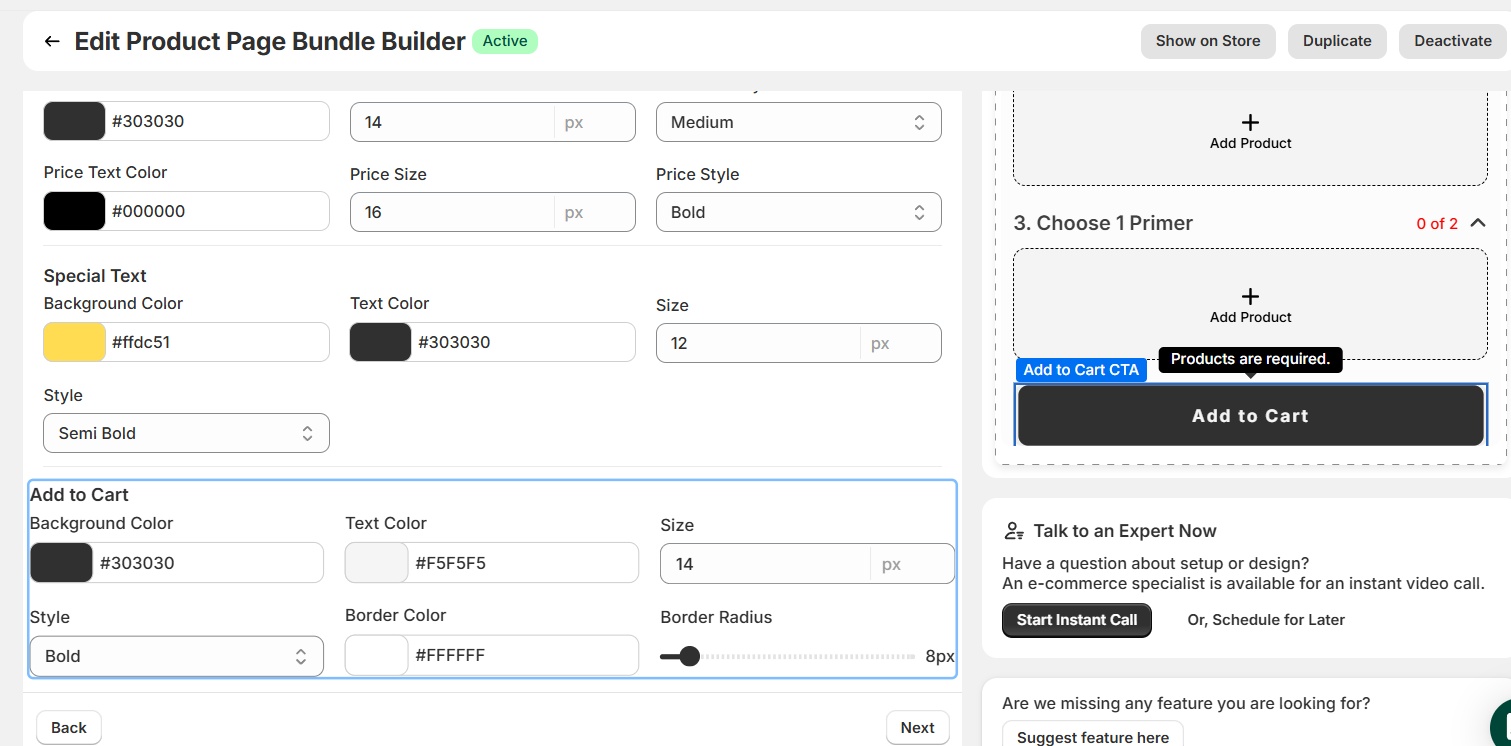
Task: Adjust the Border Radius slider handle
Action: tap(689, 656)
